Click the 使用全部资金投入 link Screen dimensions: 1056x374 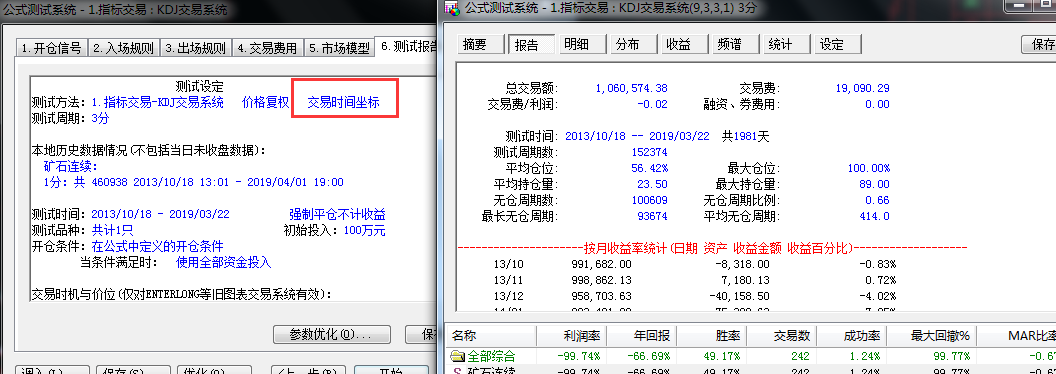click(x=224, y=262)
